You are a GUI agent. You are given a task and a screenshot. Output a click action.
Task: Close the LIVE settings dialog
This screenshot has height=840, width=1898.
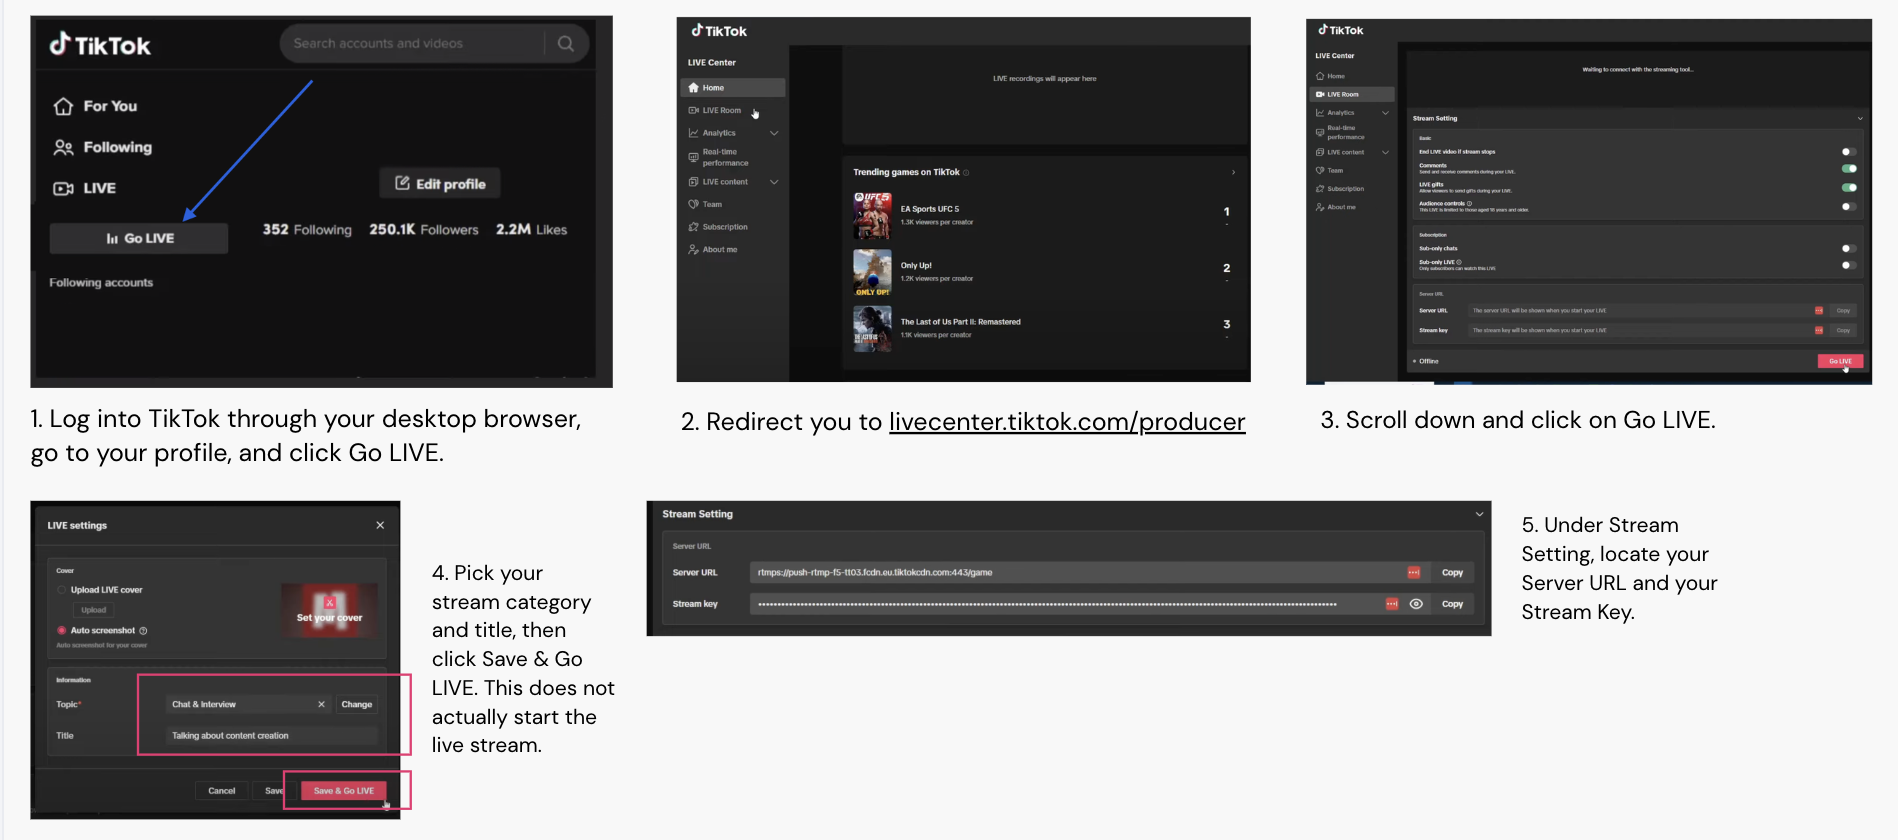(x=380, y=525)
